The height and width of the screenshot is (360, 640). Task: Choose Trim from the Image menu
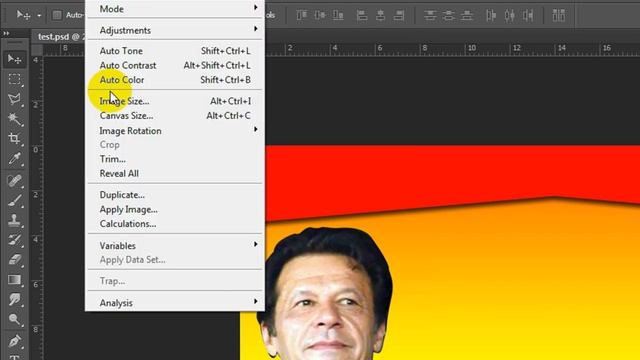coord(175,159)
